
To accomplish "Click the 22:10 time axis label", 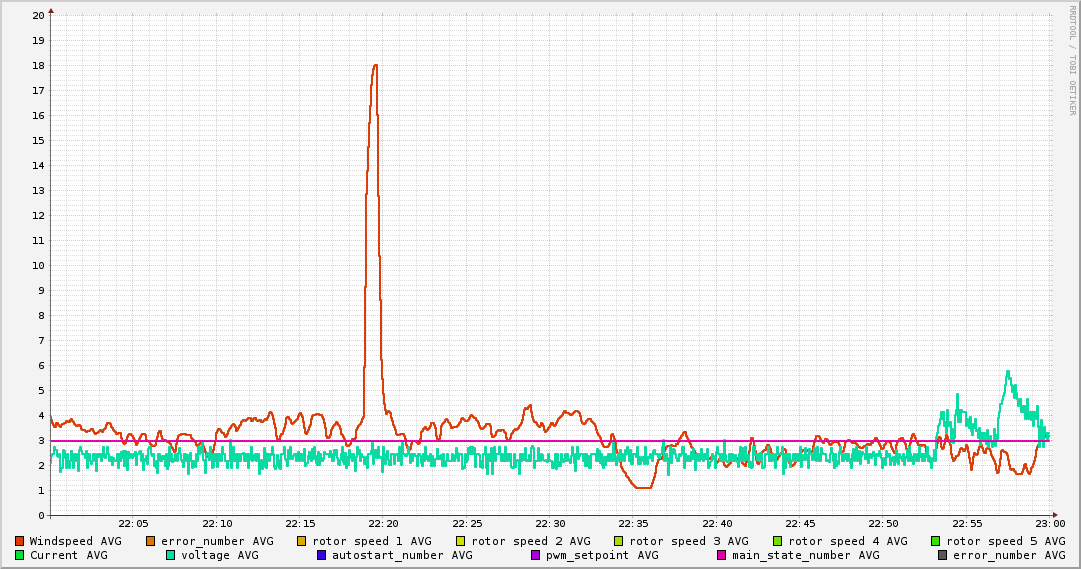I will [217, 524].
